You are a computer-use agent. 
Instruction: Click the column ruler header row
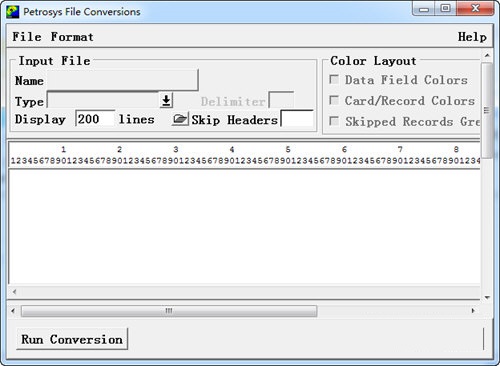tap(244, 155)
